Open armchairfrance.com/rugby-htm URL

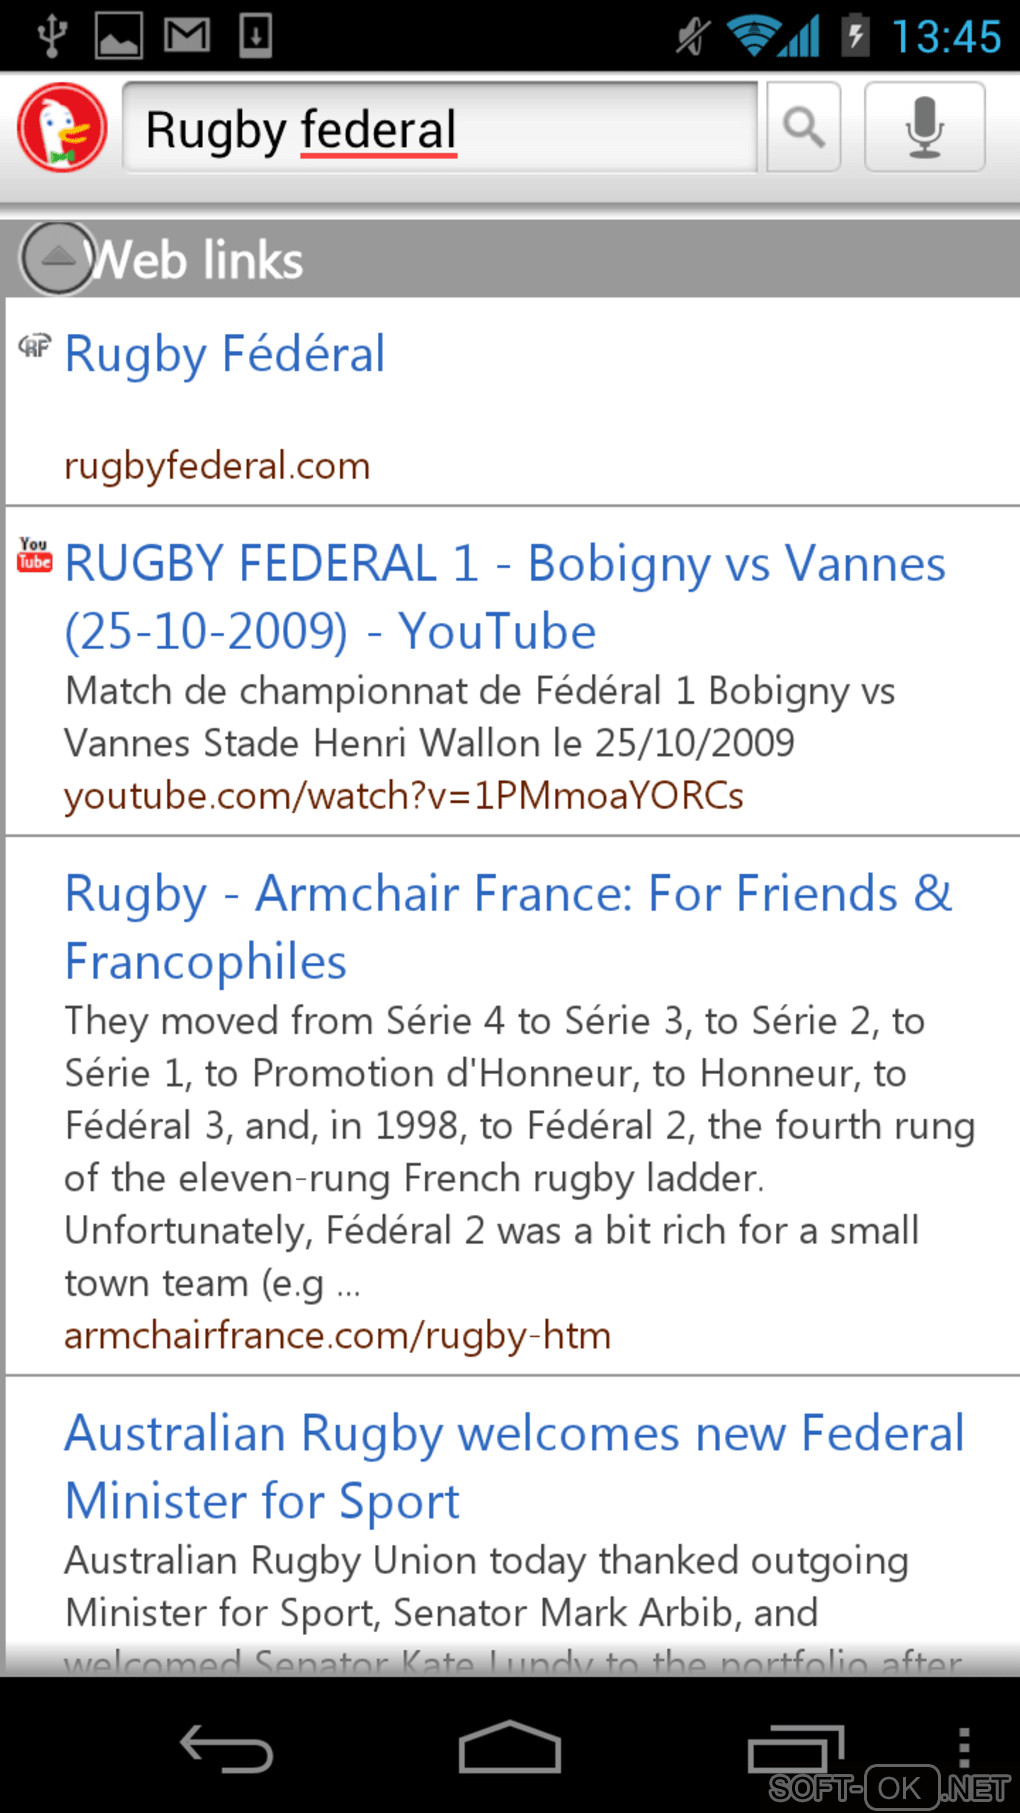(x=337, y=1336)
